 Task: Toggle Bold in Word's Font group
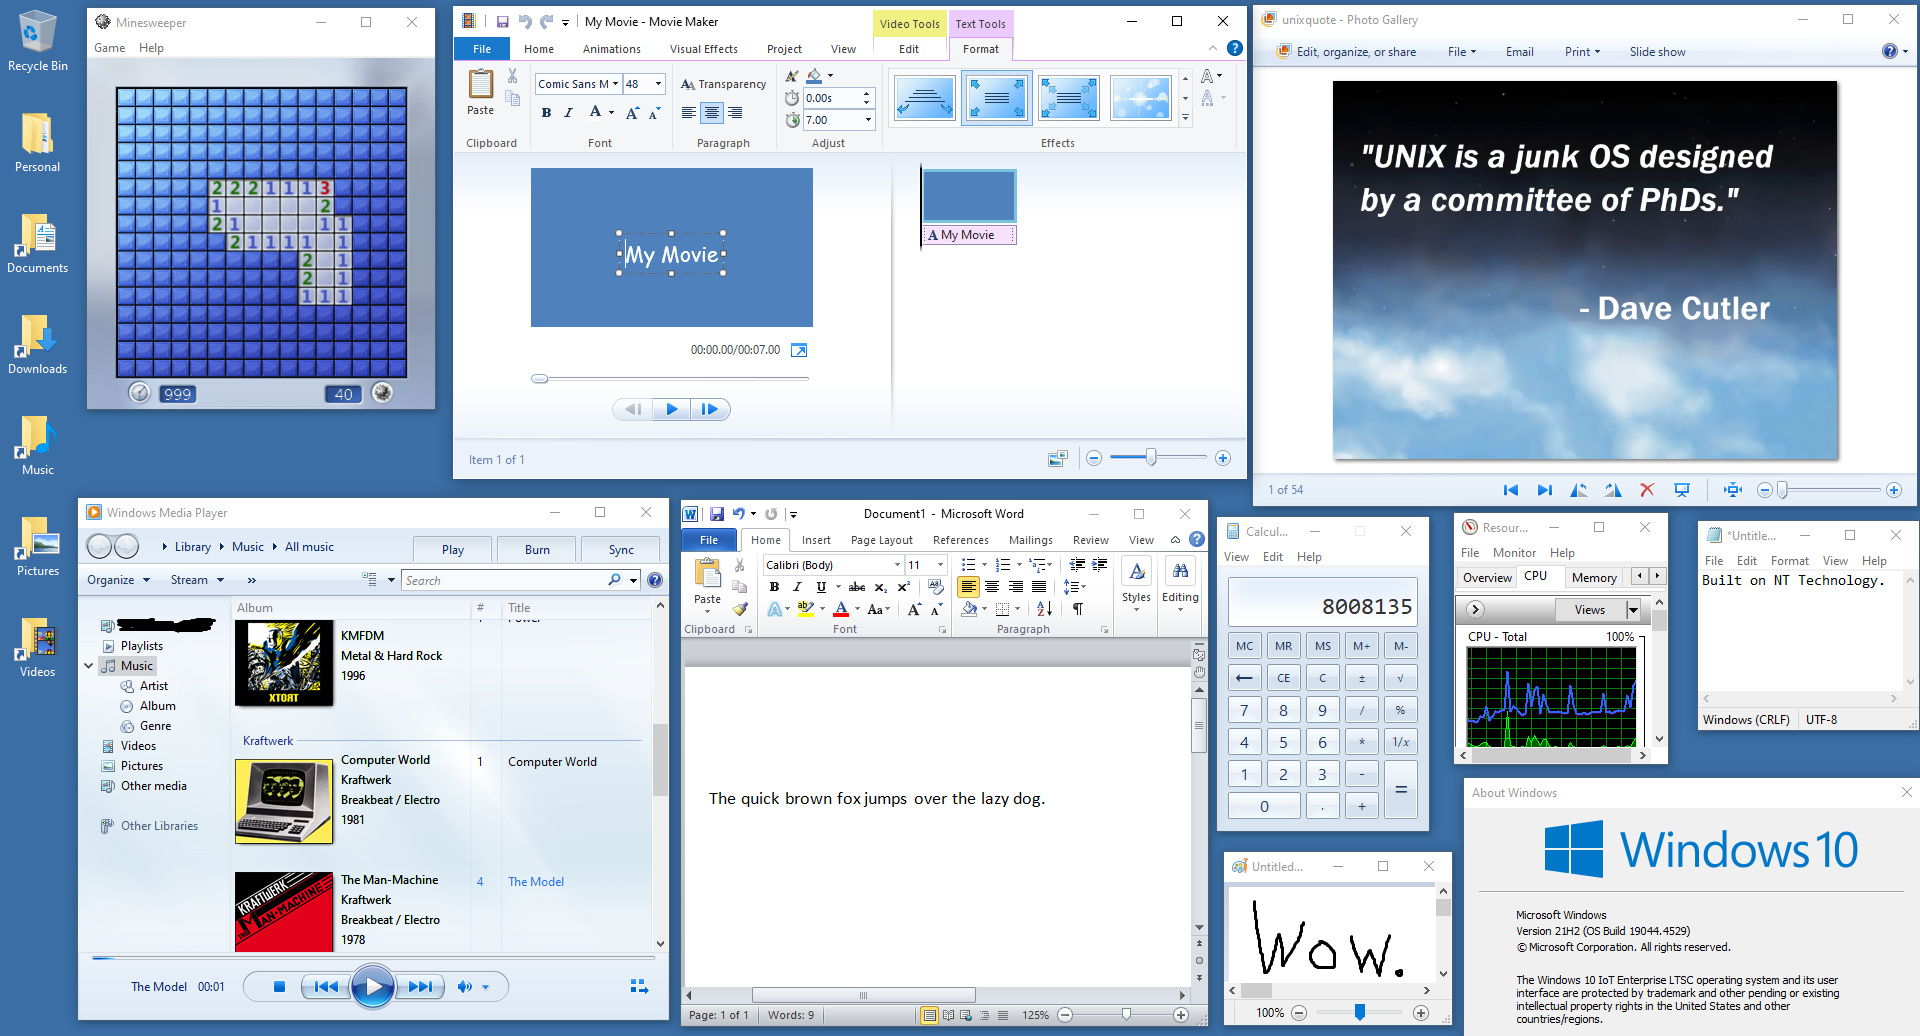[774, 587]
